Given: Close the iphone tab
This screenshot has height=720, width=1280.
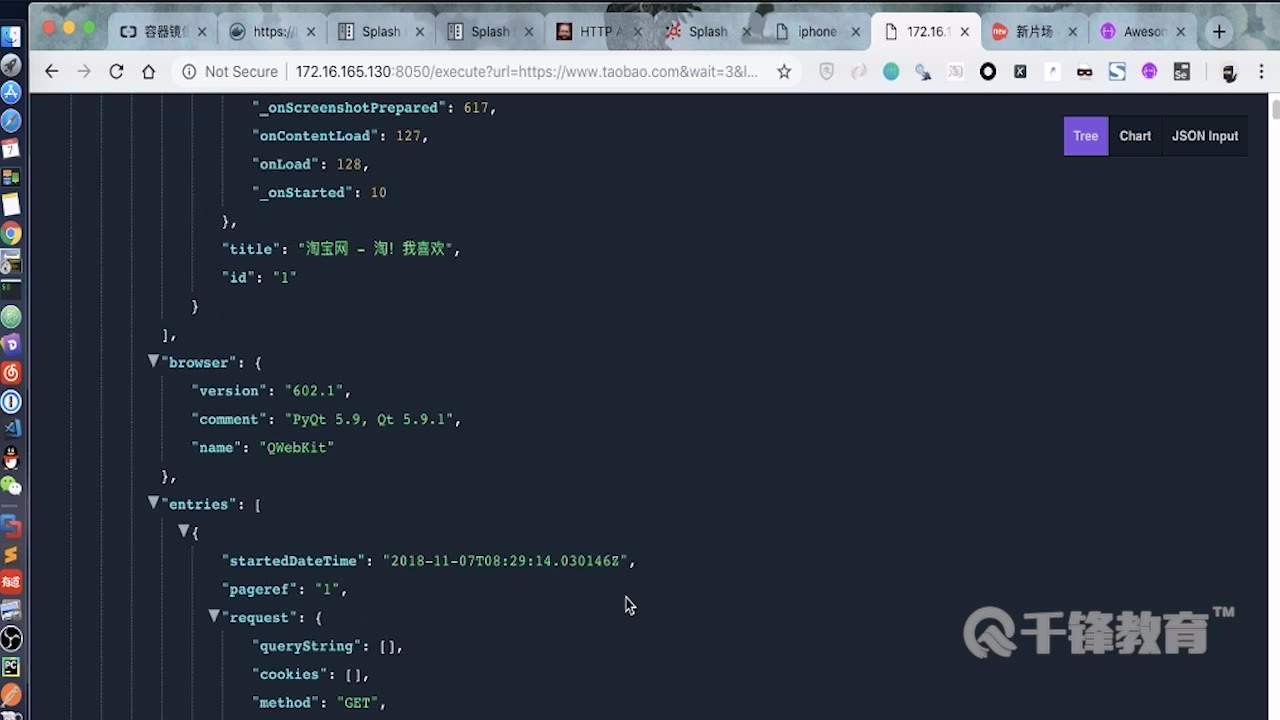Looking at the screenshot, I should (855, 32).
